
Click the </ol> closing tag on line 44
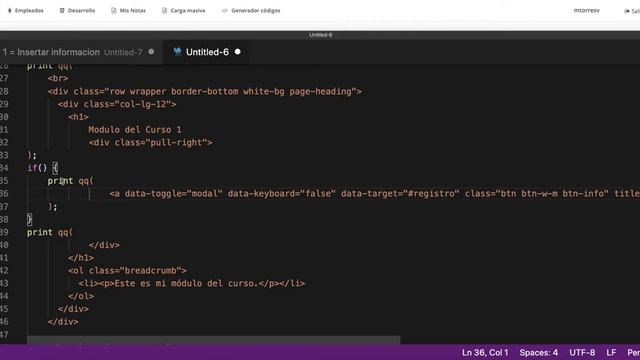pyautogui.click(x=81, y=296)
